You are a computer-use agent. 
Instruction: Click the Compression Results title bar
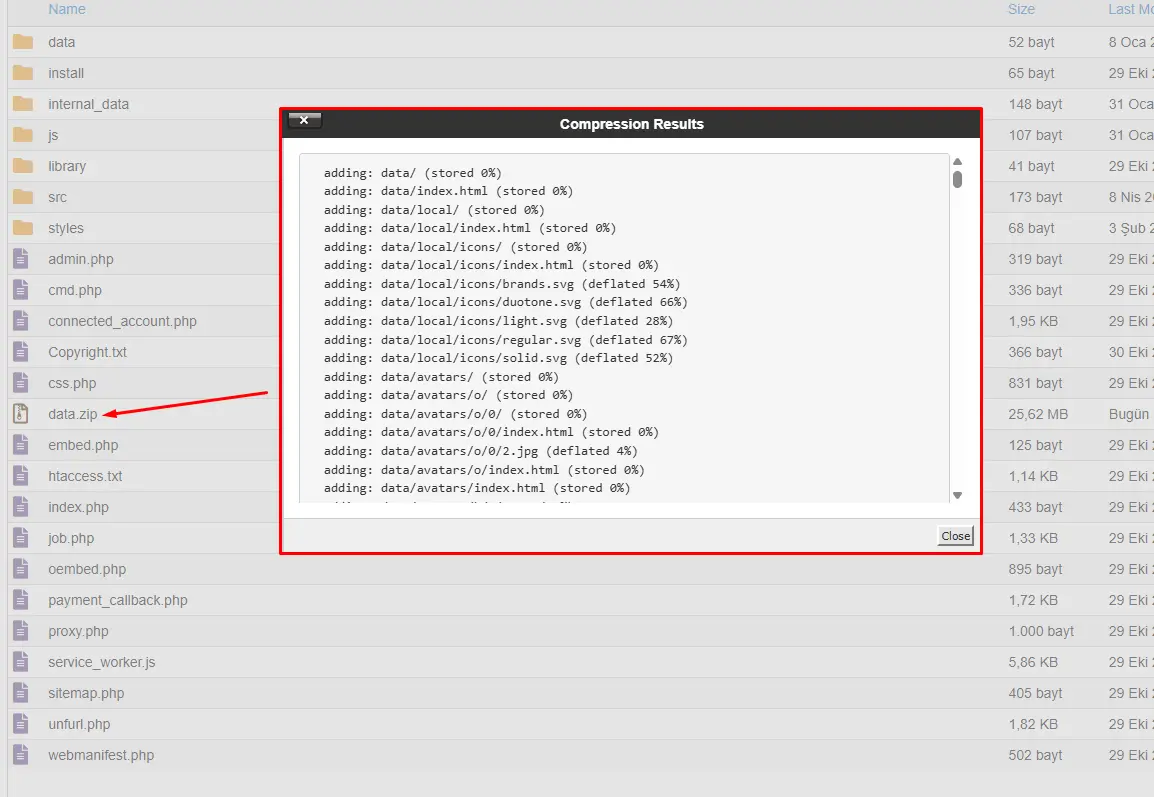[631, 124]
